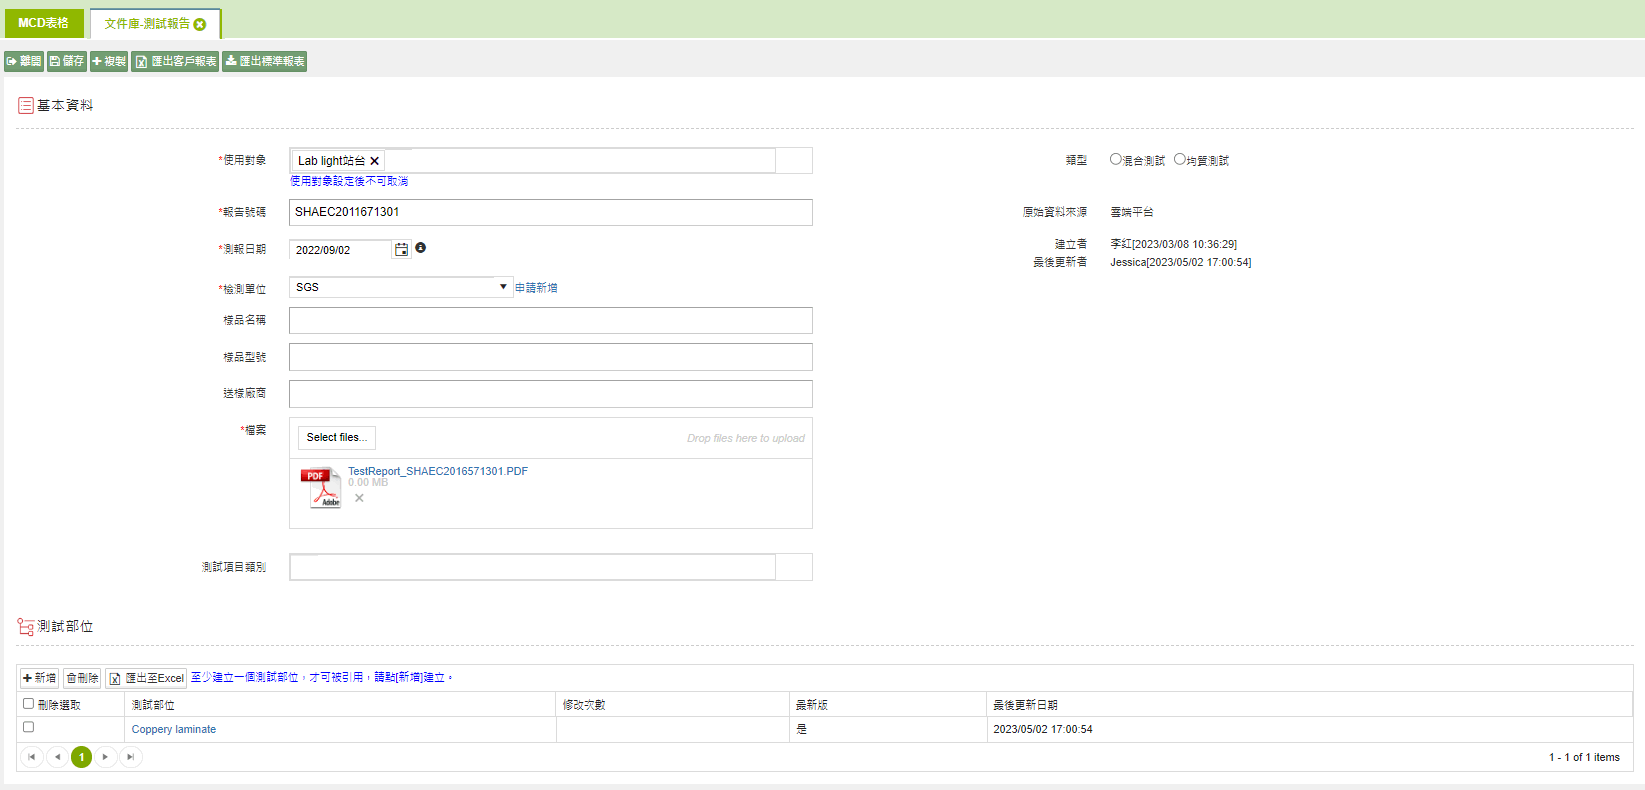Open TestReport_SHAEC2016571301.PDF file link
The image size is (1645, 790).
(x=438, y=471)
